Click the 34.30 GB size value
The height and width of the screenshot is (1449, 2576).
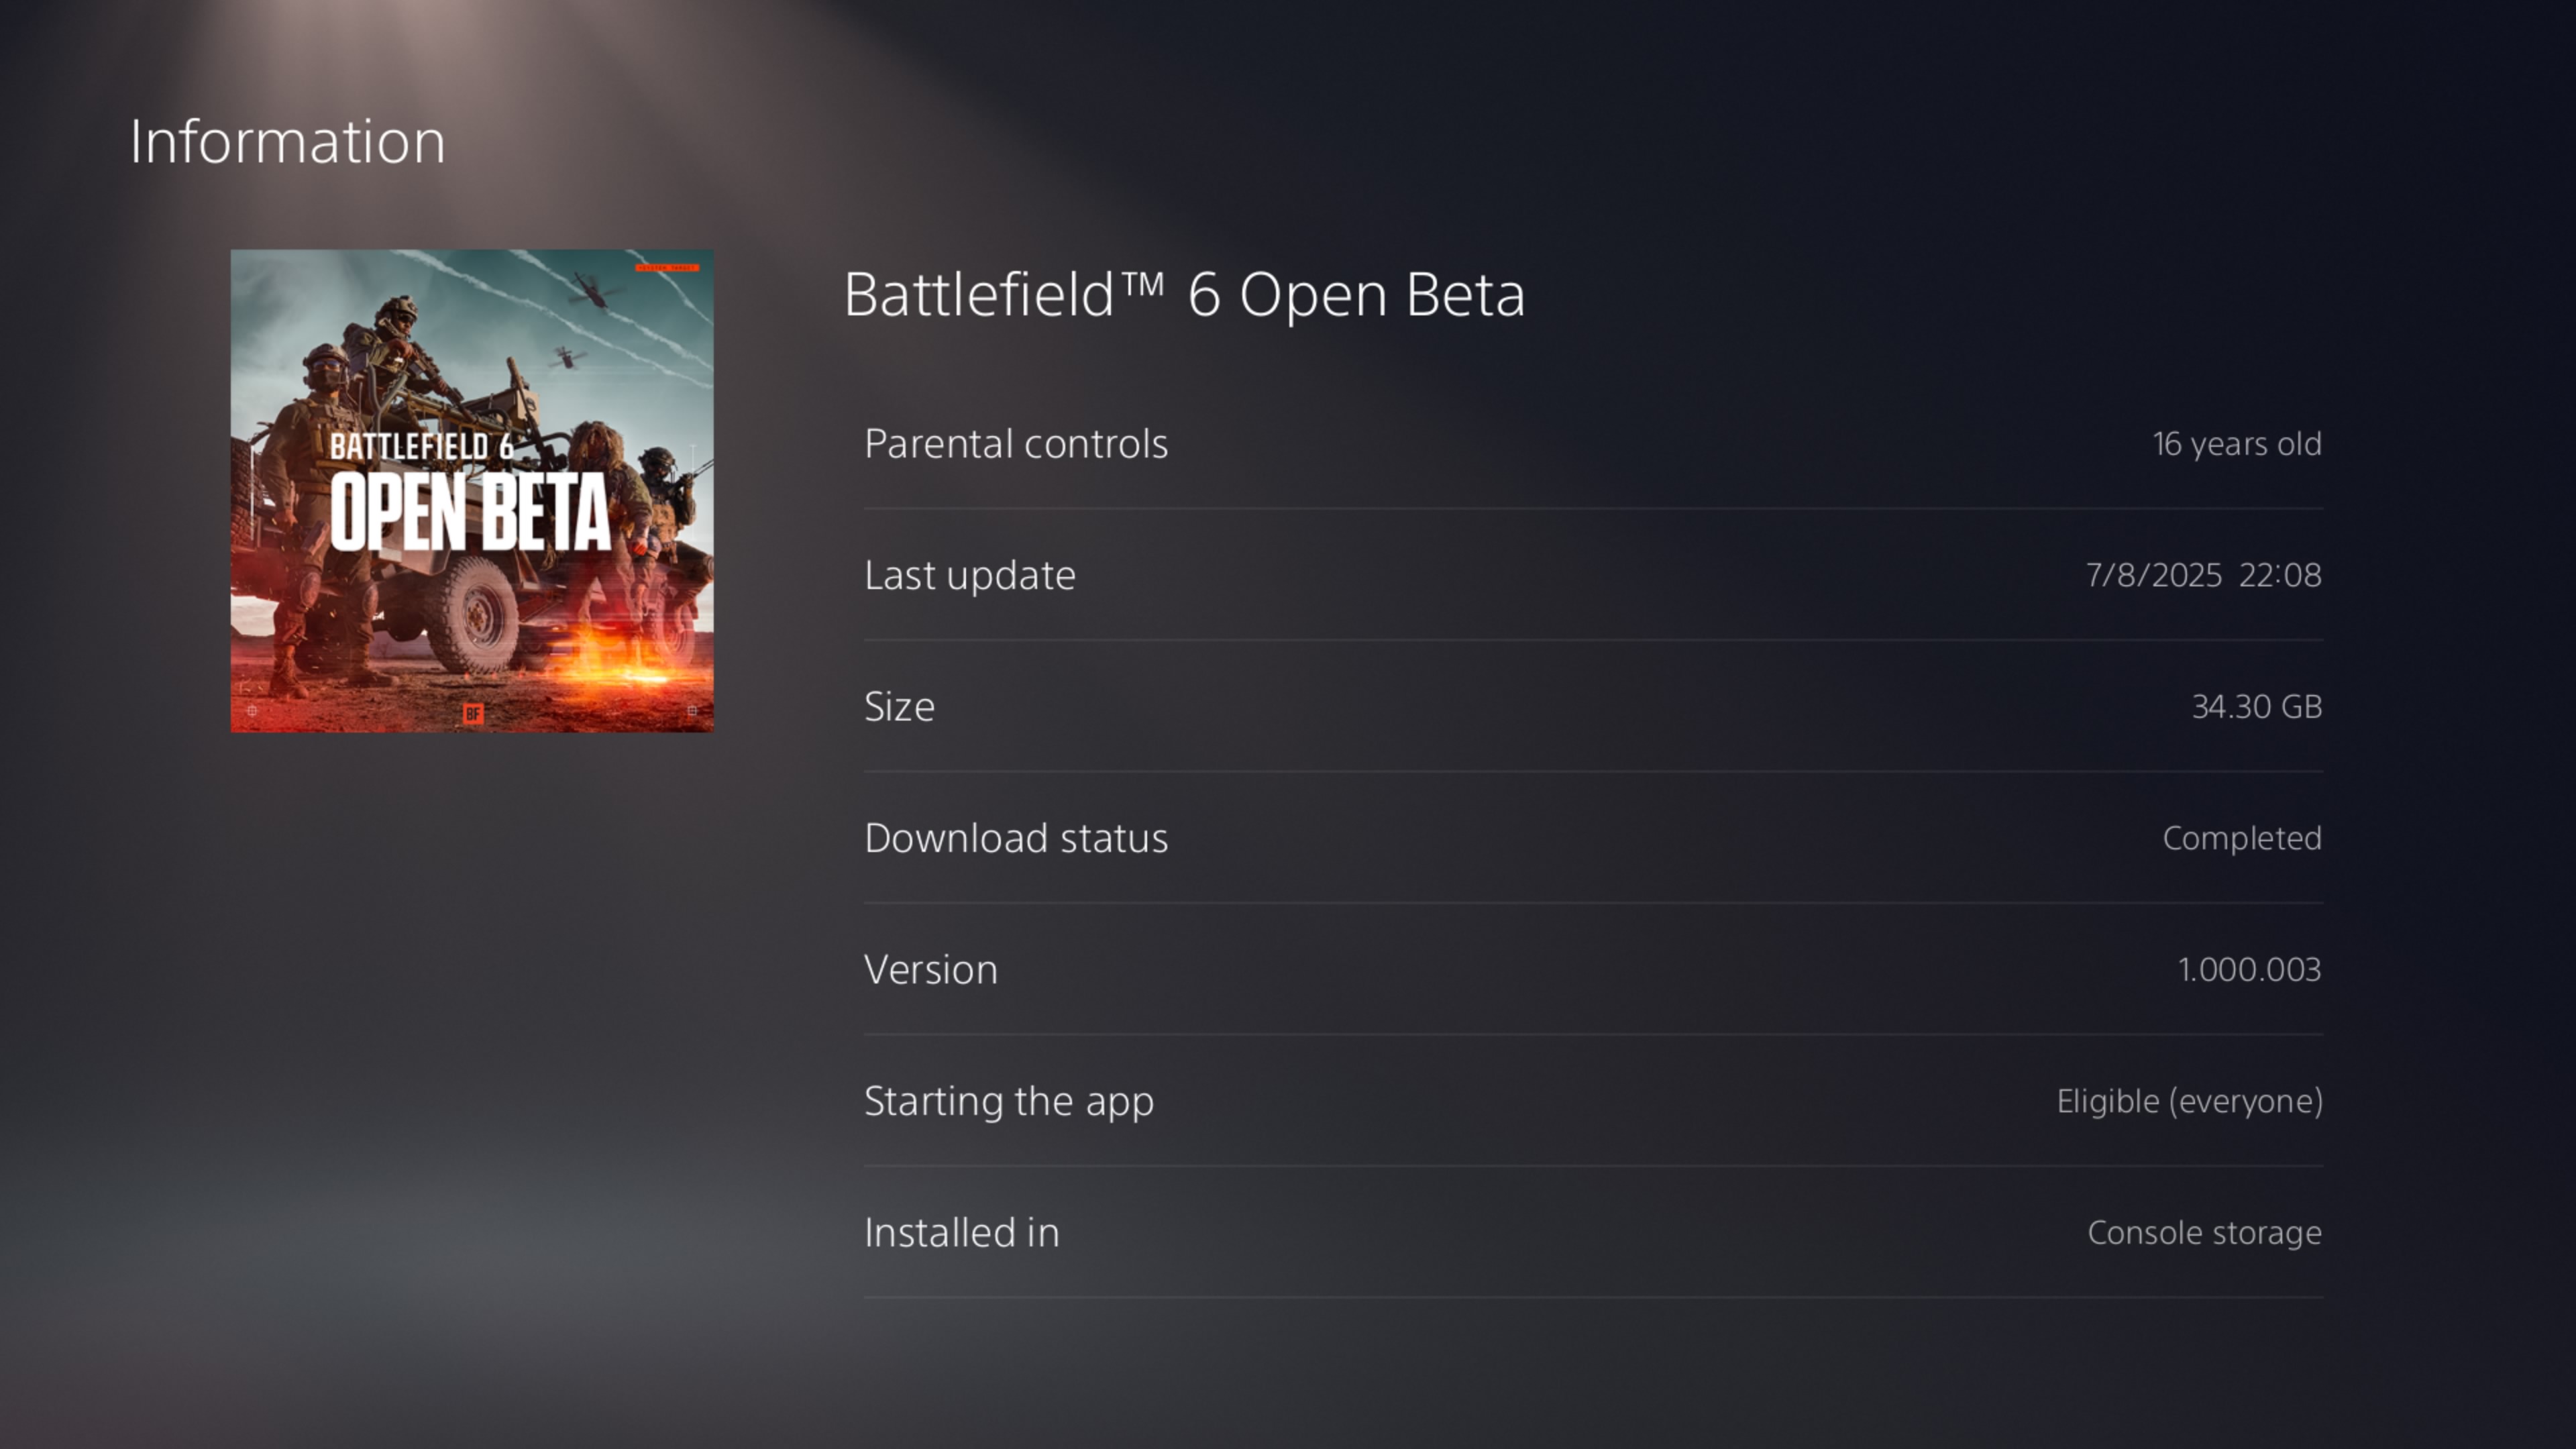point(2257,706)
